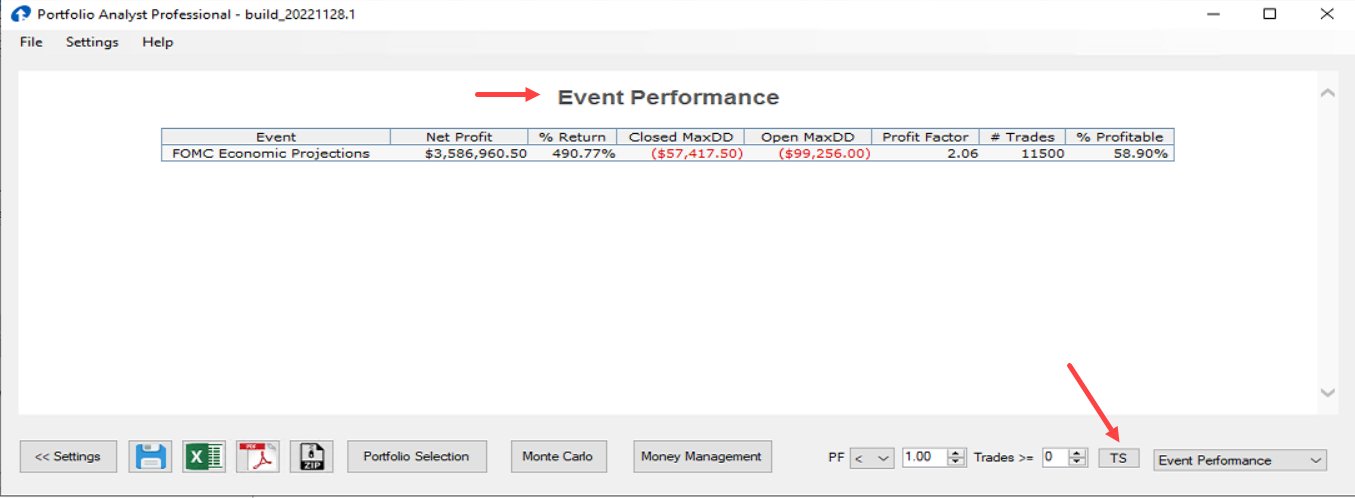Click the PF value input field
The height and width of the screenshot is (498, 1355).
pos(923,458)
